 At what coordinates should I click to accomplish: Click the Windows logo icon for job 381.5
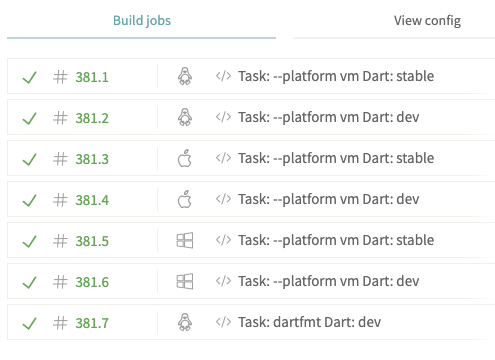point(185,240)
